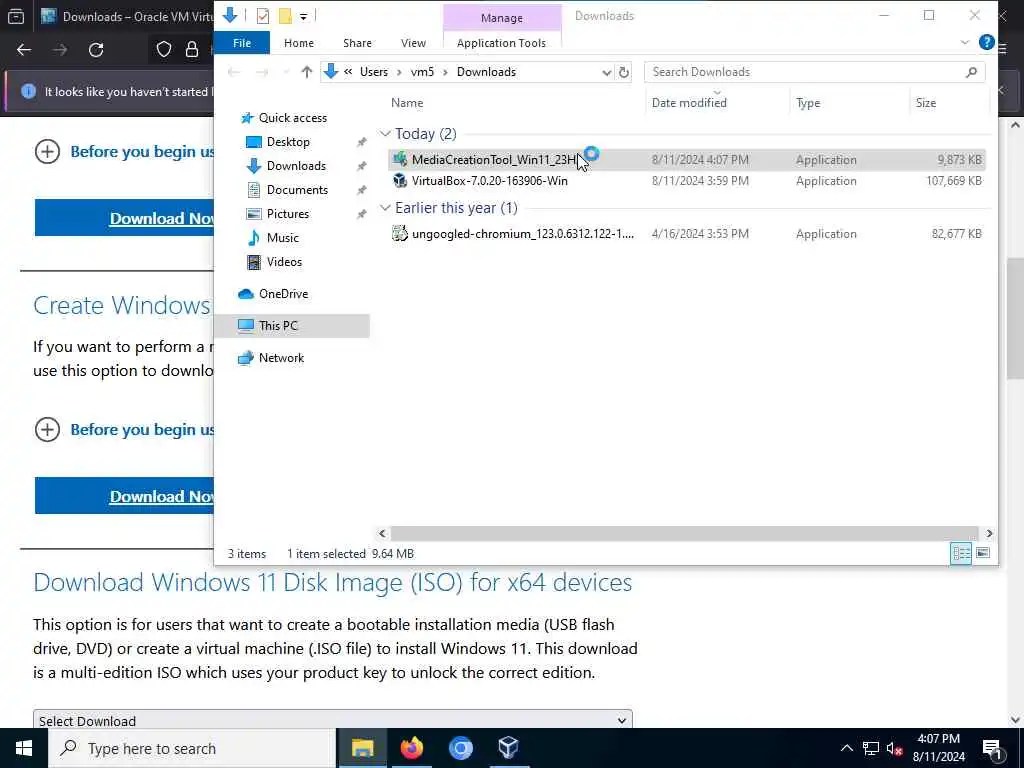Switch to the Share ribbon tab
This screenshot has width=1024, height=768.
(x=357, y=43)
